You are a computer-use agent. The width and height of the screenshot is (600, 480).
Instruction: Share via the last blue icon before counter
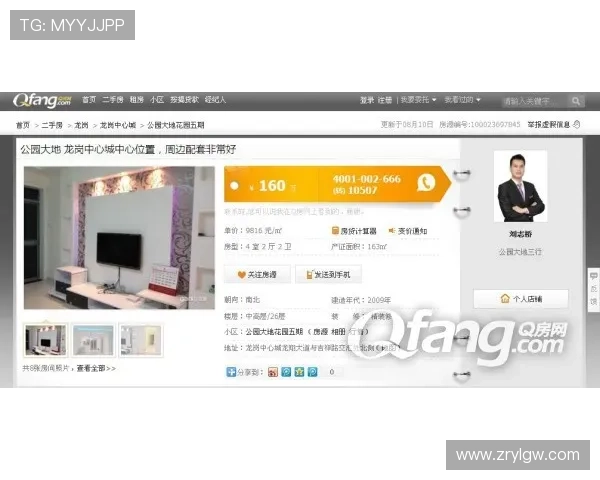[x=313, y=372]
